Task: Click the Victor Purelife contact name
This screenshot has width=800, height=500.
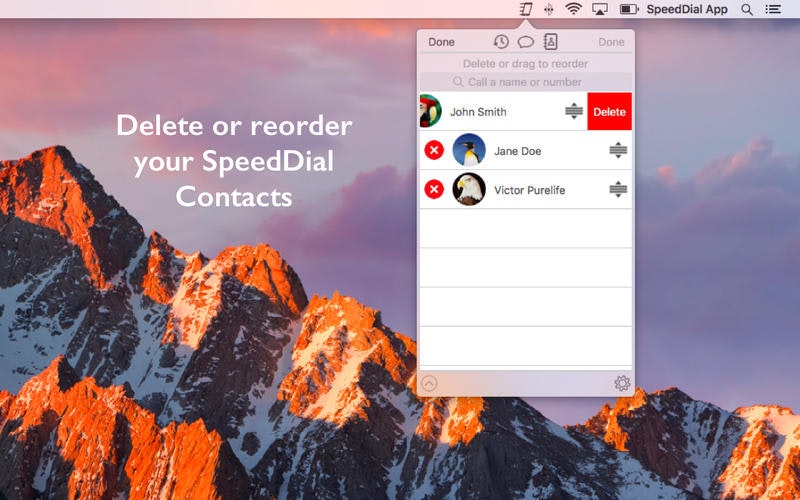Action: 530,190
